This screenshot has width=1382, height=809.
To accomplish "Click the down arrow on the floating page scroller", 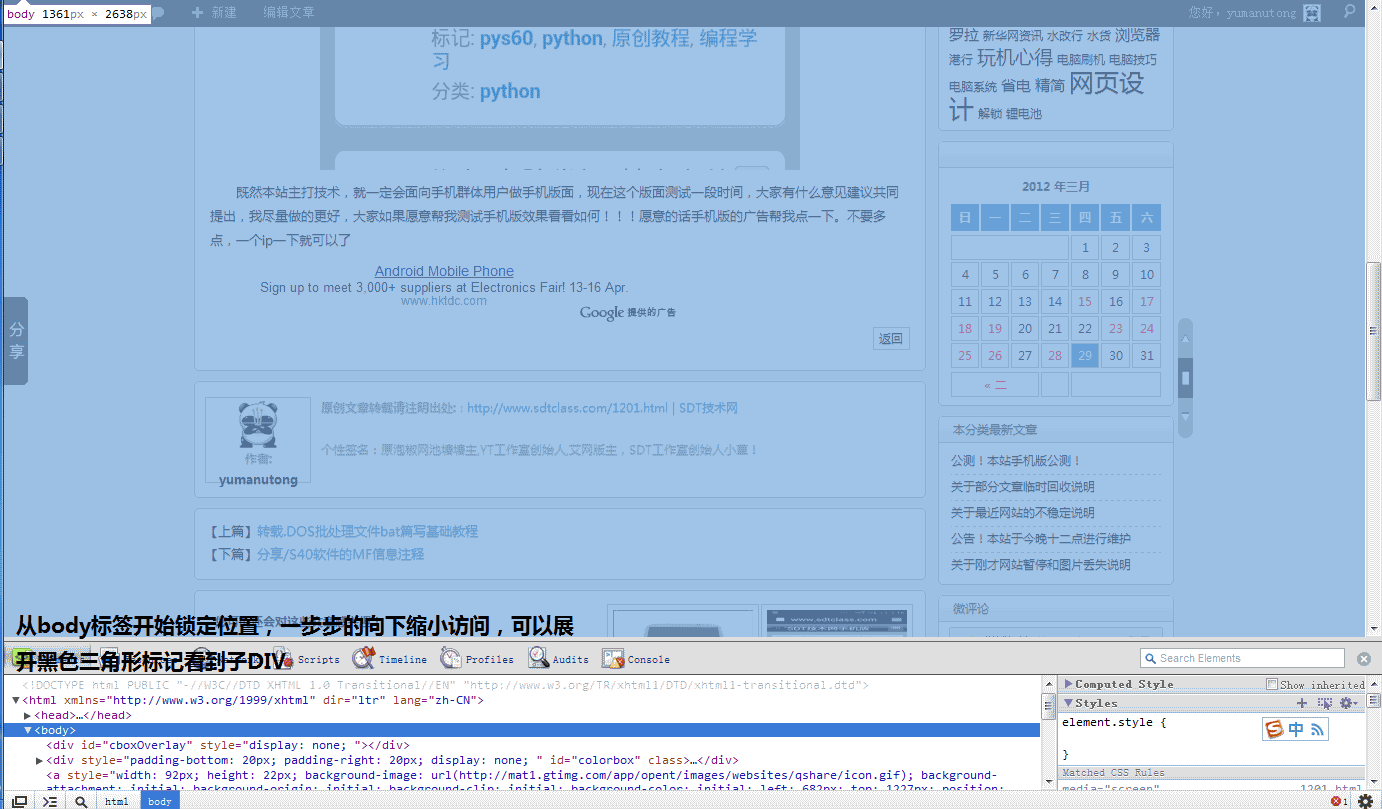I will click(1186, 415).
